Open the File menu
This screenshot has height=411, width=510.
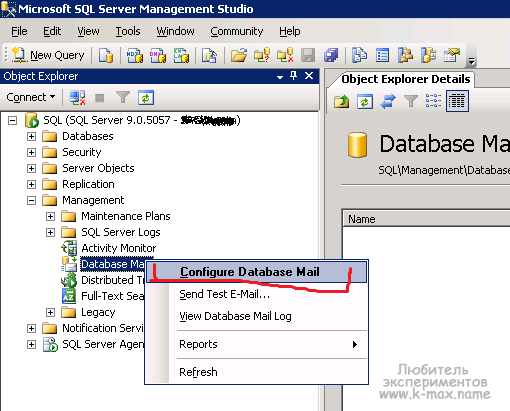point(19,31)
